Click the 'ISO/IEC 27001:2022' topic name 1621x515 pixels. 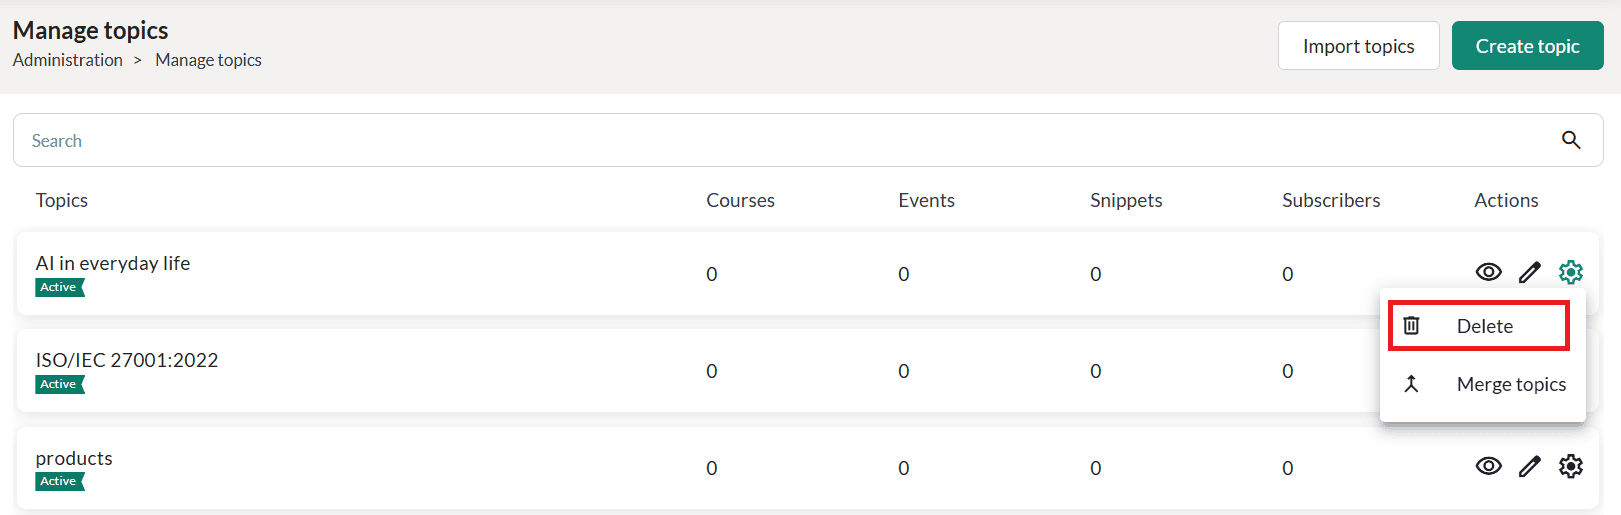[x=127, y=360]
